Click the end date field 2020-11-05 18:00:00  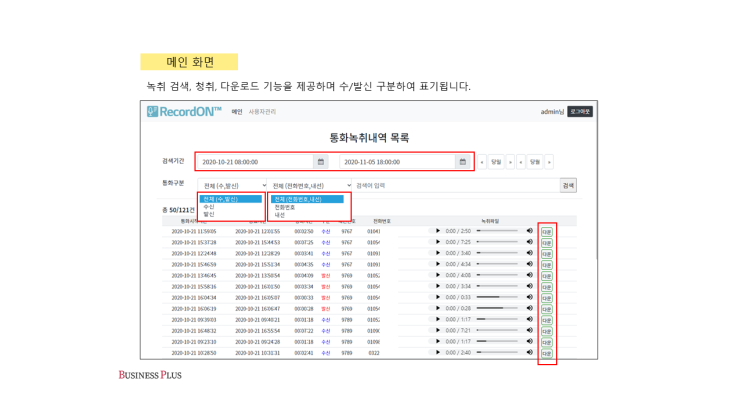[397, 162]
